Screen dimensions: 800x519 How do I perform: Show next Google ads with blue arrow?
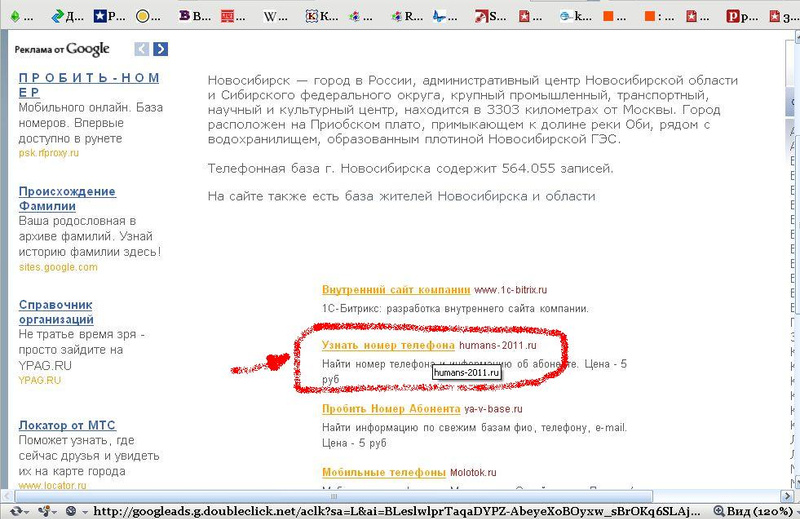coord(160,49)
